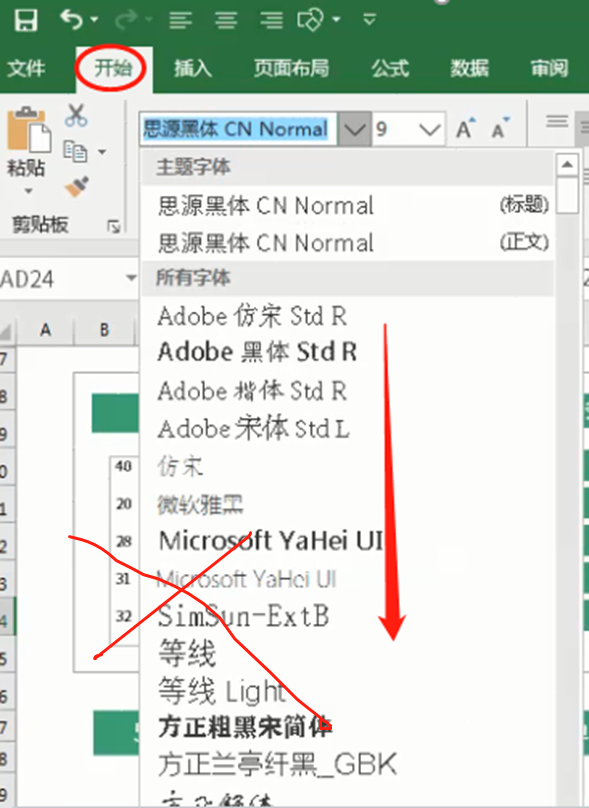Click the chart axis value 40

[x=124, y=466]
